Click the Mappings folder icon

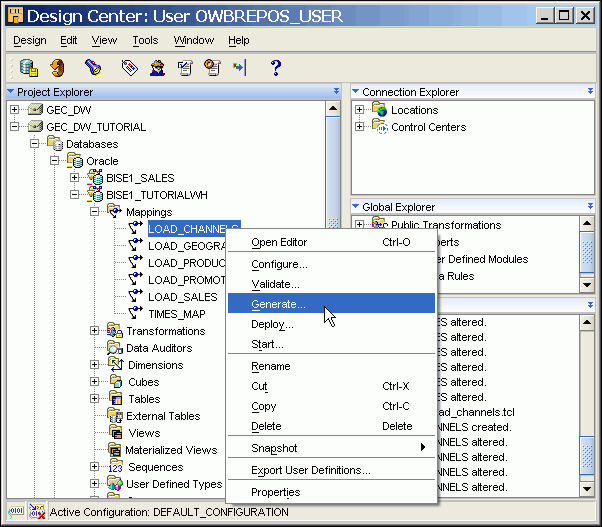pos(115,211)
